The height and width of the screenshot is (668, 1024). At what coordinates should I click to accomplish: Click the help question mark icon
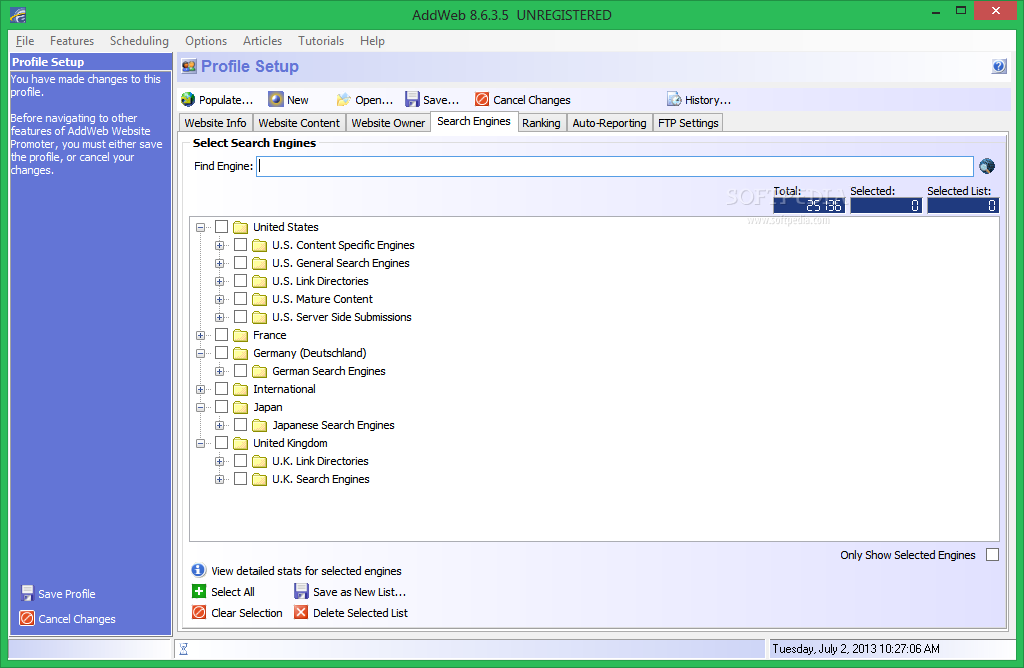[999, 66]
